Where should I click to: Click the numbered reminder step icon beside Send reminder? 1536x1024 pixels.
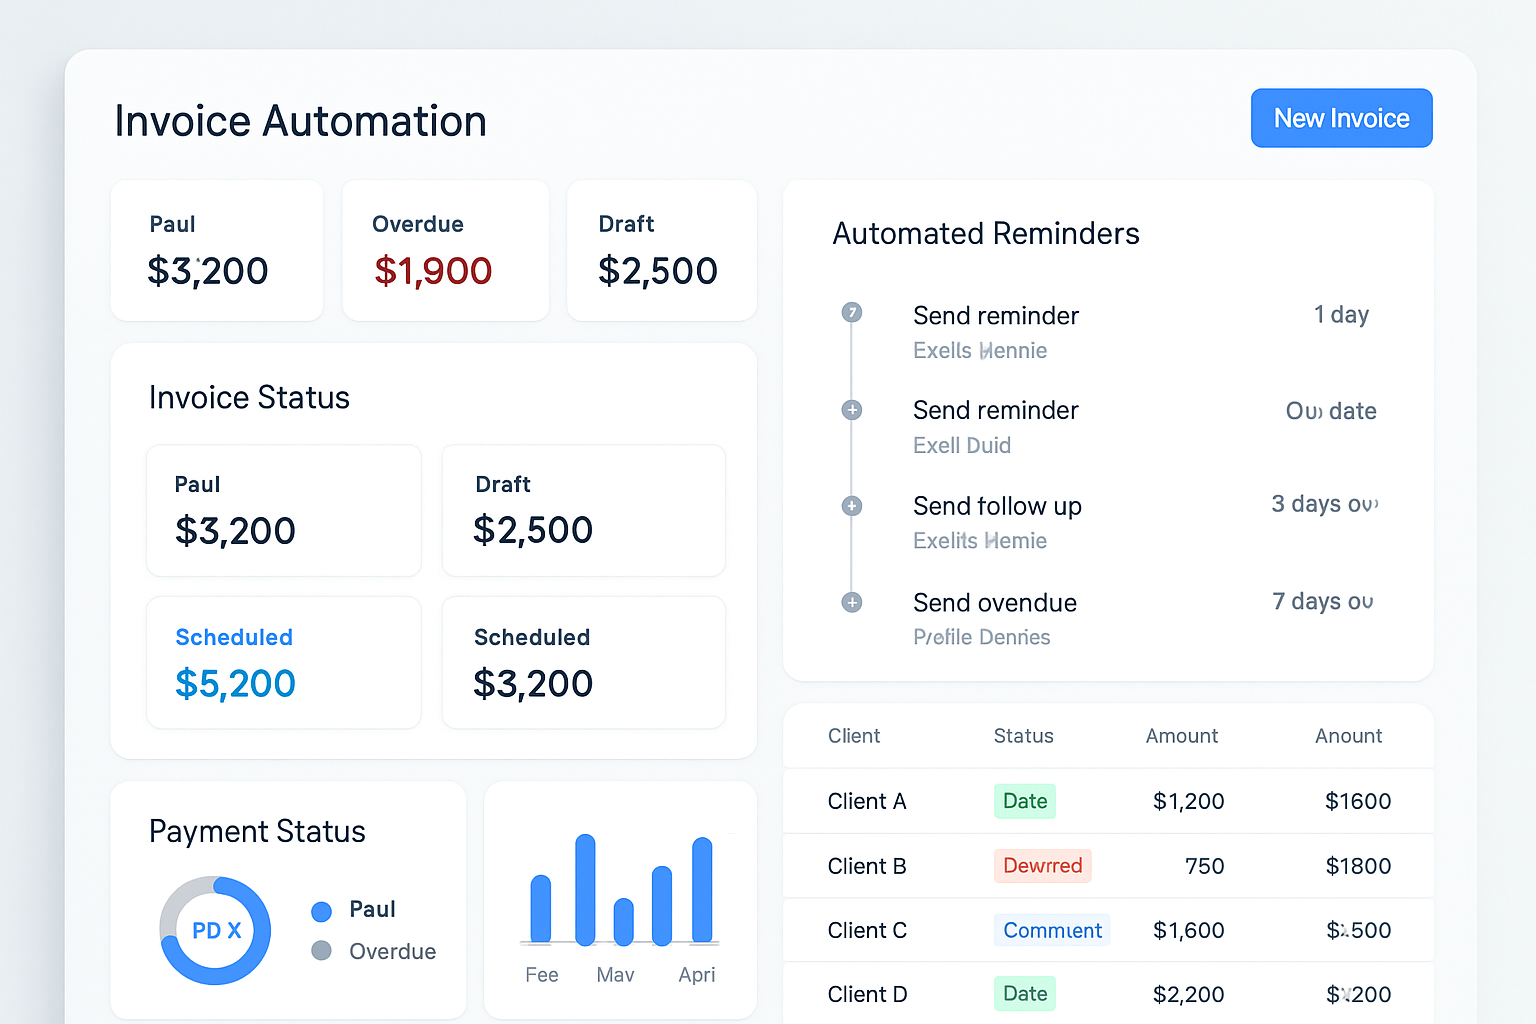(851, 312)
